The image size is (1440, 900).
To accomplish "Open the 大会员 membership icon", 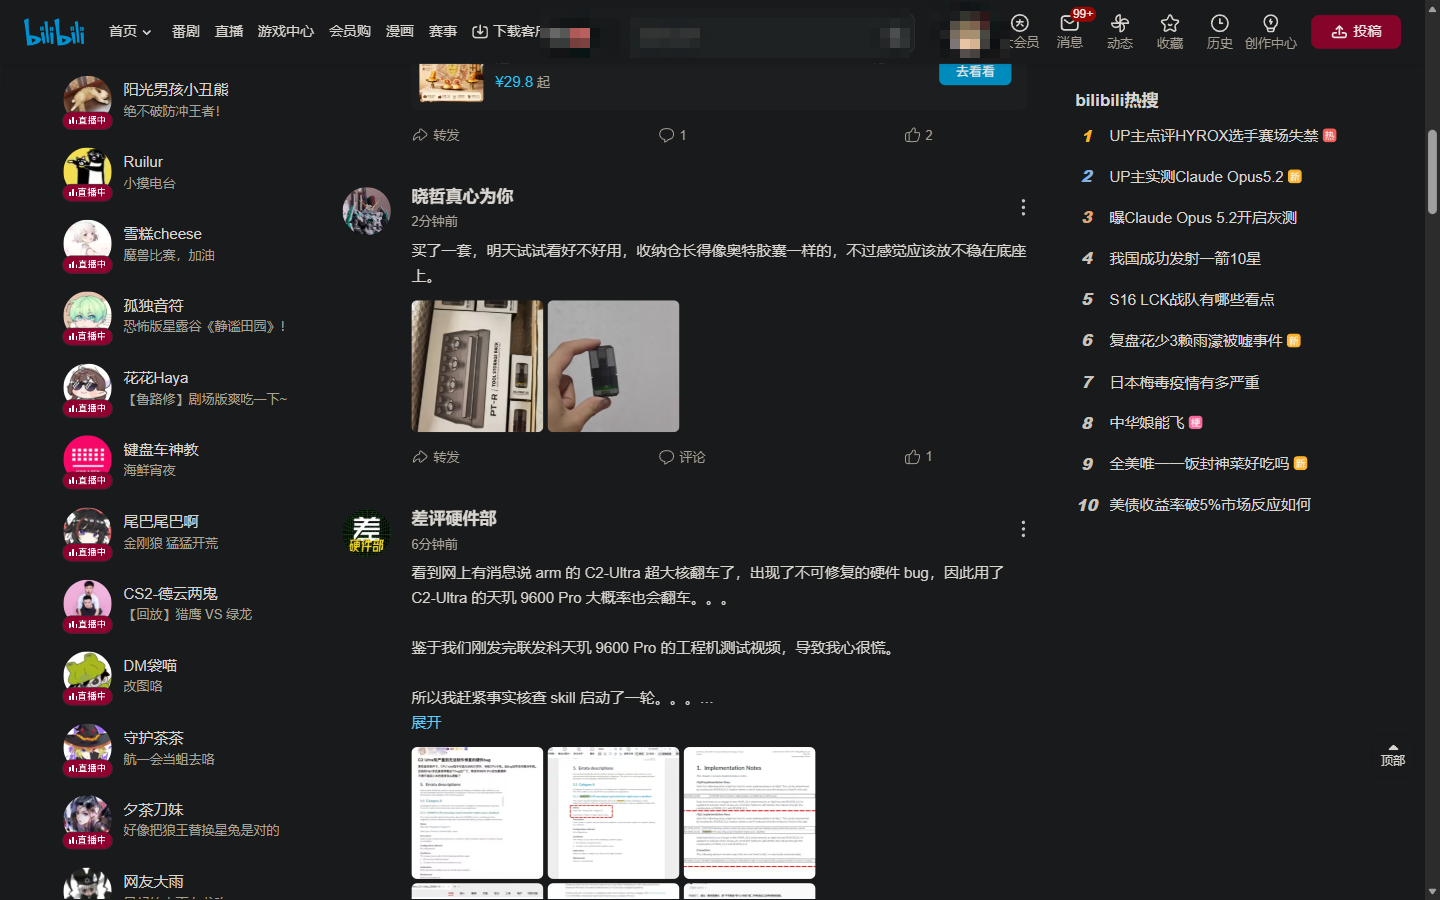I will point(1020,23).
